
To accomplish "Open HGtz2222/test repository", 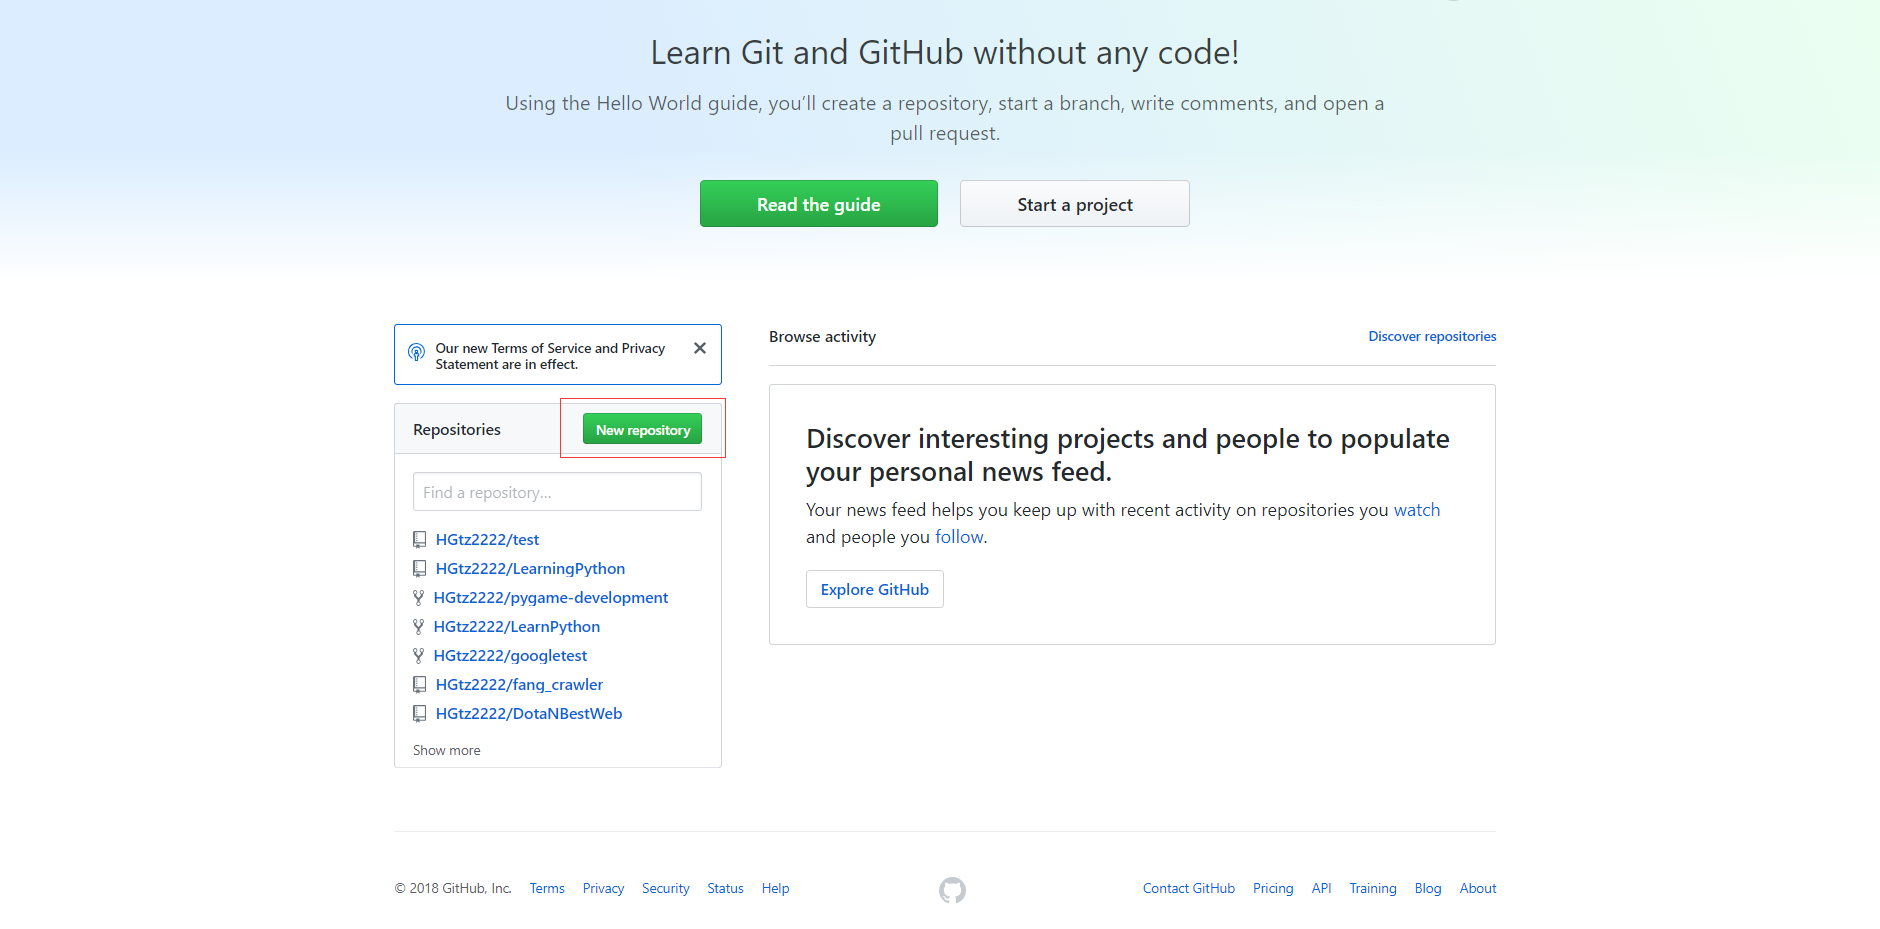I will tap(487, 540).
